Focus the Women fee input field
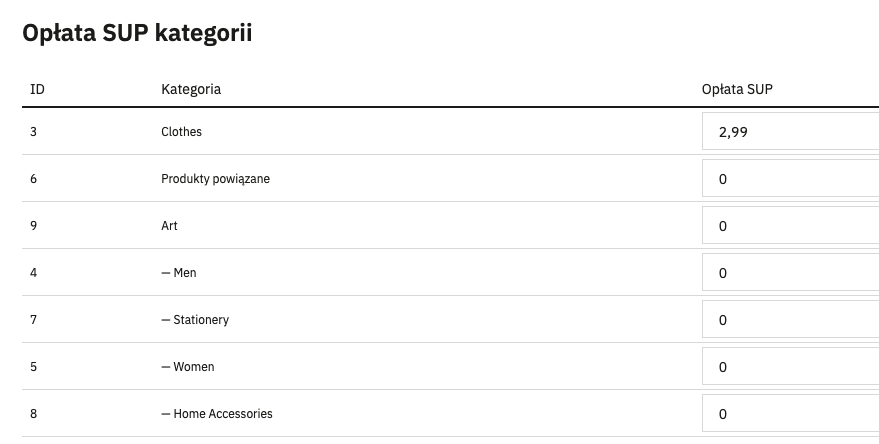Viewport: 879px width, 444px height. pos(790,367)
